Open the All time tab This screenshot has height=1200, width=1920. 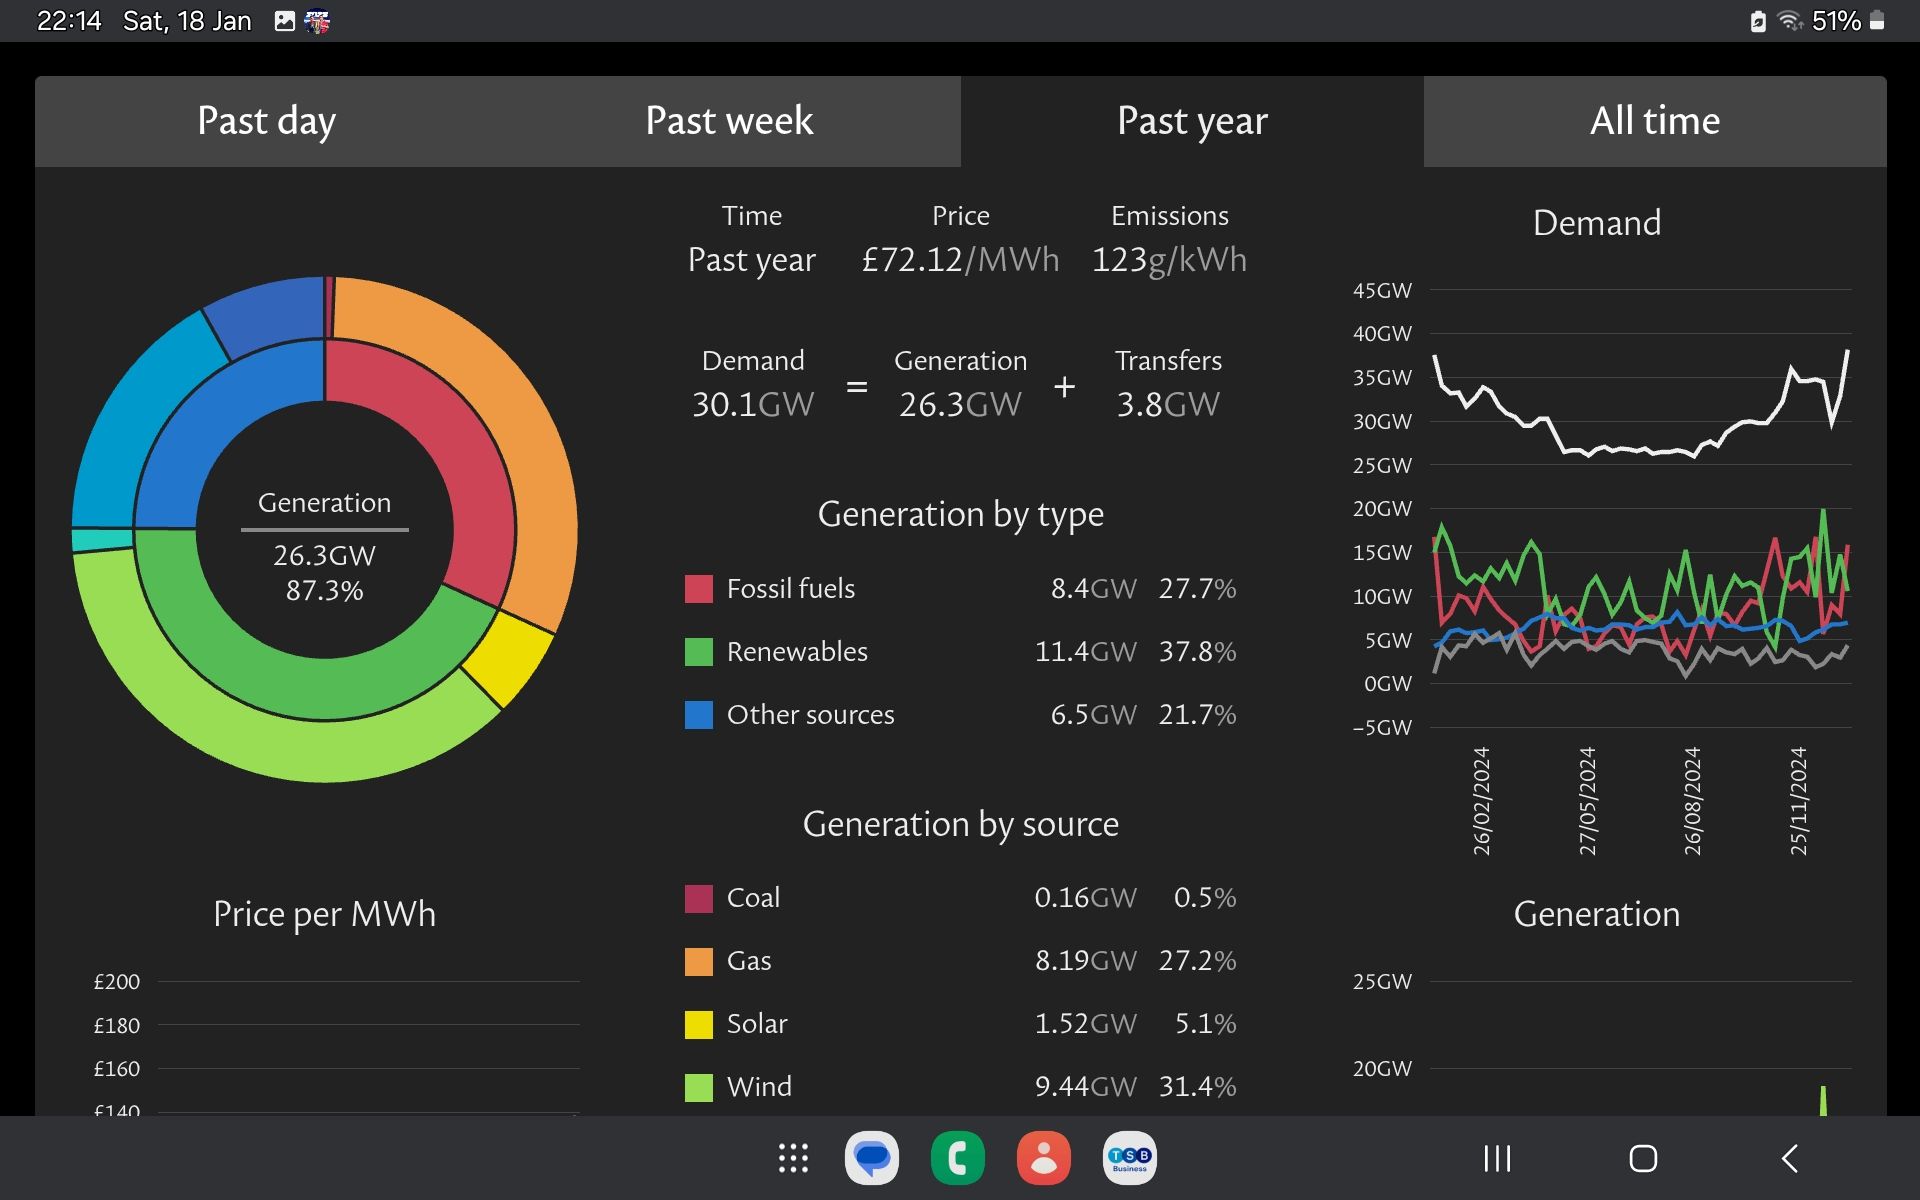pos(1655,121)
